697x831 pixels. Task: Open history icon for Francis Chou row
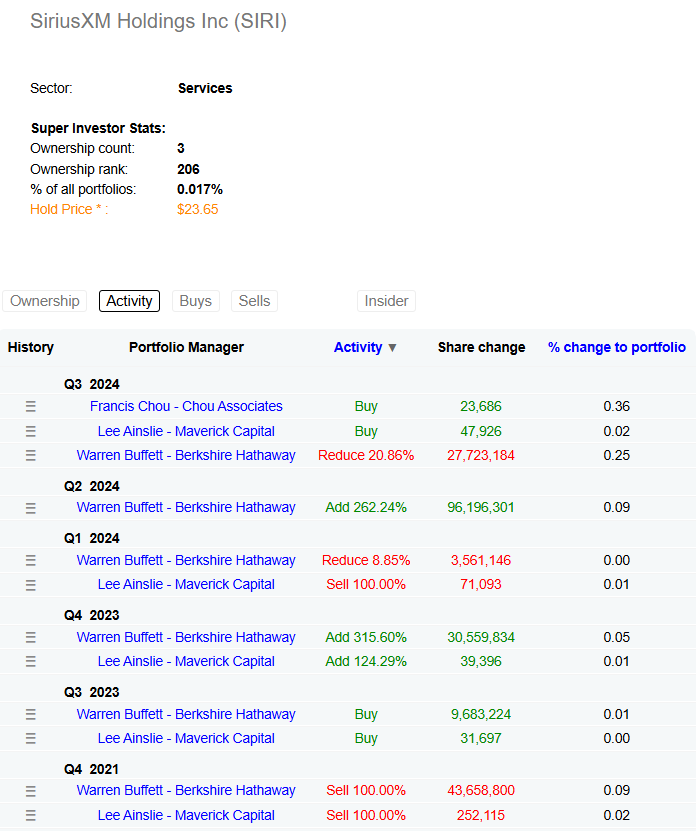click(x=31, y=406)
